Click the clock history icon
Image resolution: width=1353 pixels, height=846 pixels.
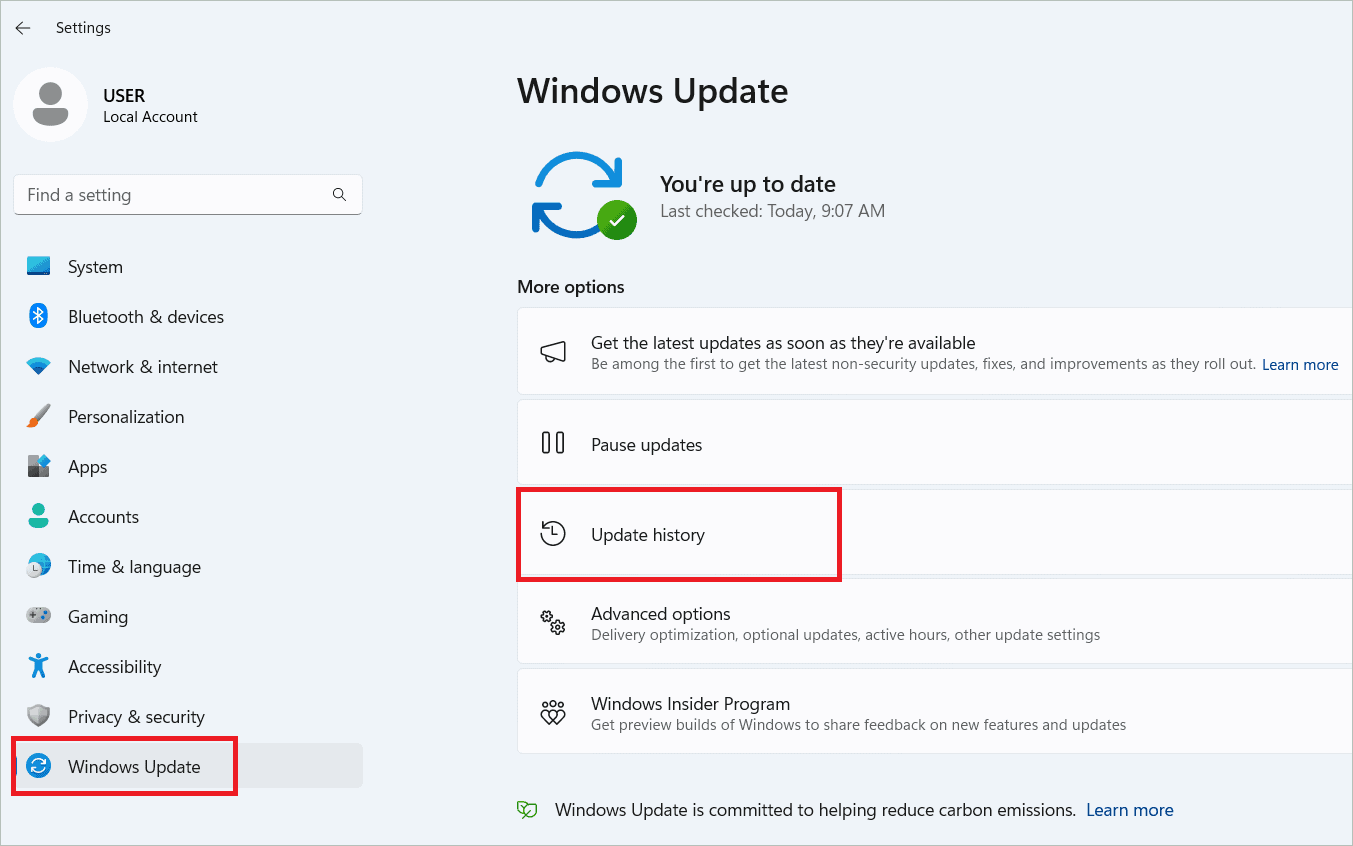coord(553,534)
